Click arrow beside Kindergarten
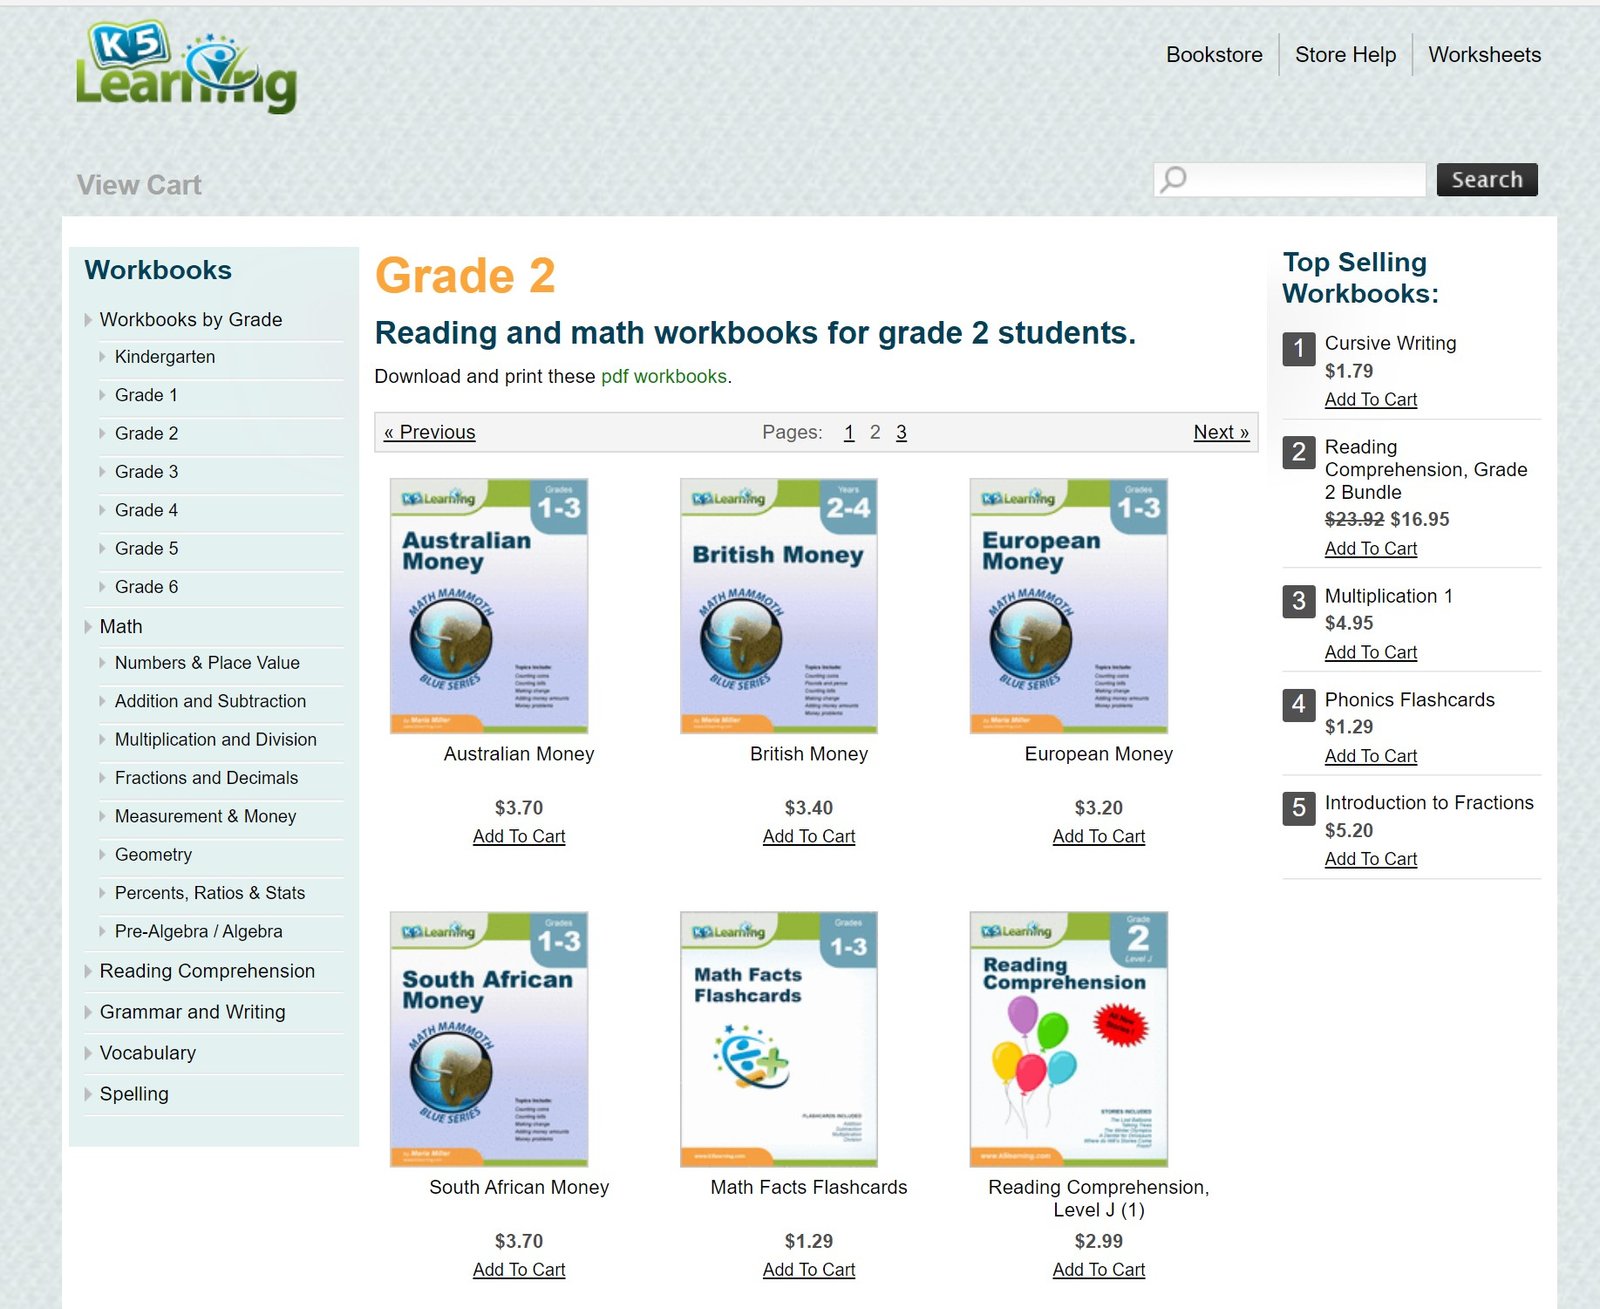Screen dimensions: 1600x1309 102,357
